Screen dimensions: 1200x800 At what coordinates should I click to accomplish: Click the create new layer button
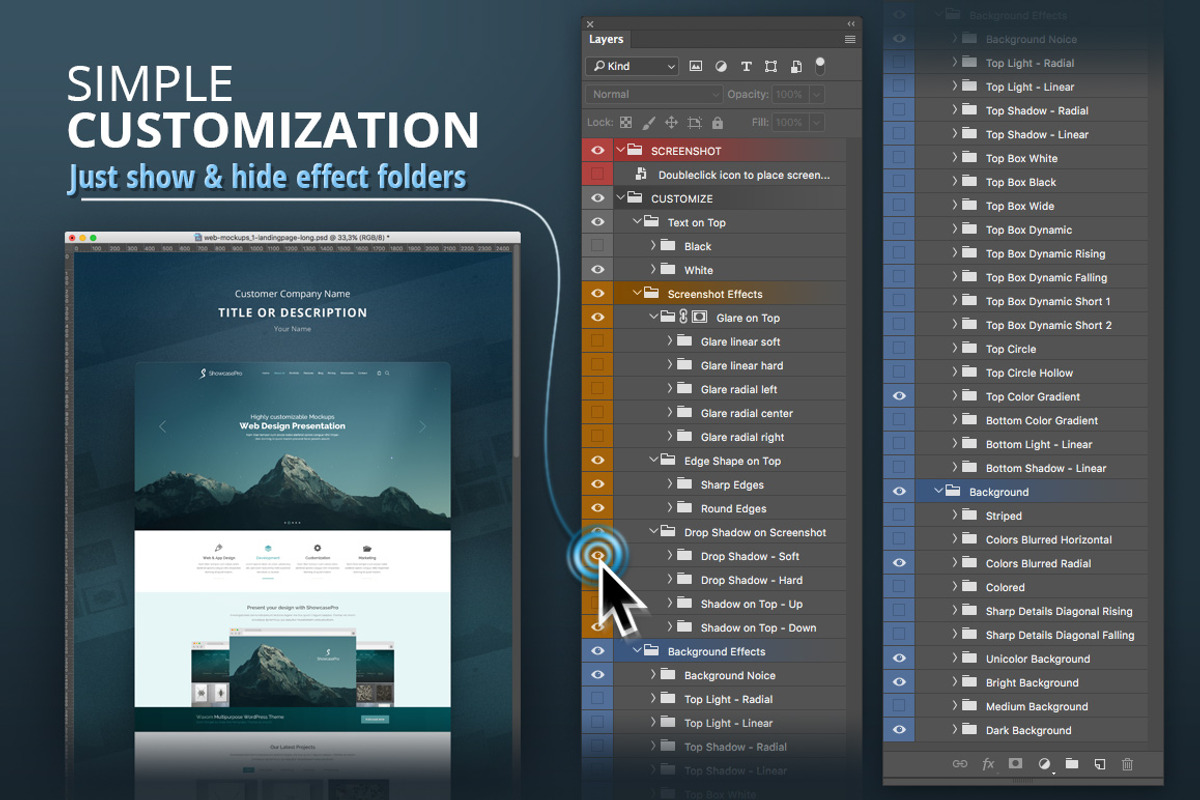click(x=1100, y=764)
